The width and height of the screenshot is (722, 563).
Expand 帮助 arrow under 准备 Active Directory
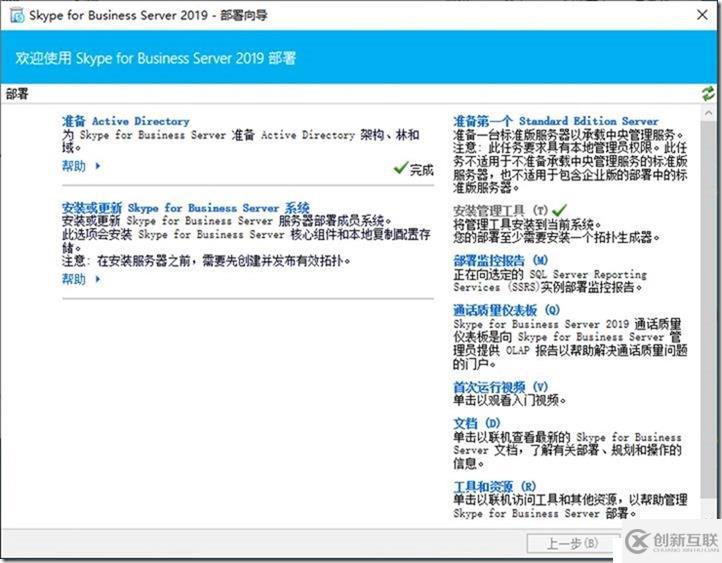point(98,166)
